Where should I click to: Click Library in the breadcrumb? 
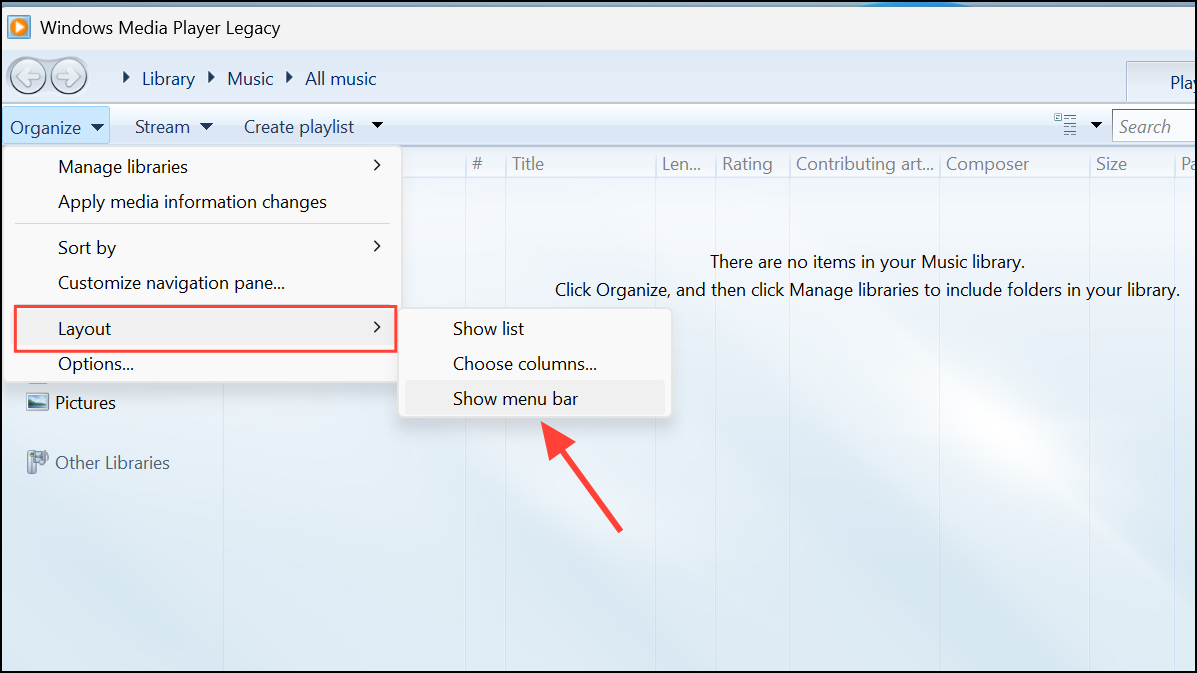[x=168, y=79]
